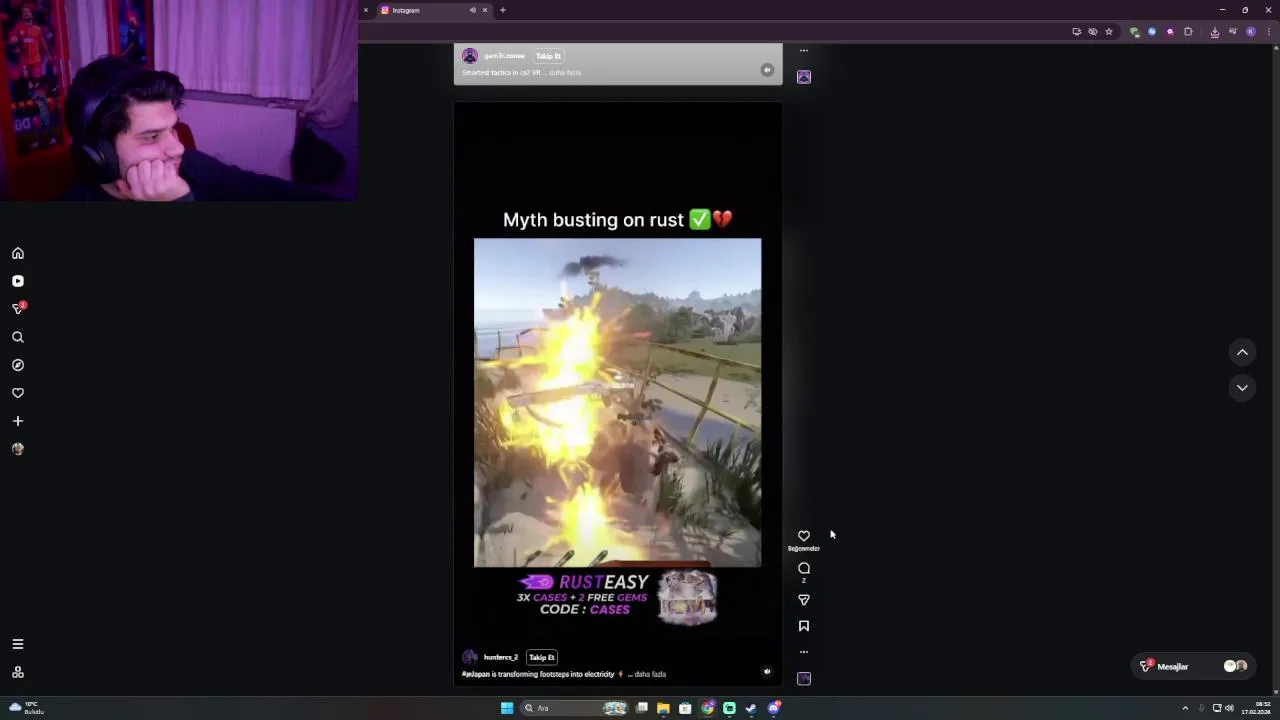
Task: Click the install app icon in address bar
Action: coord(1077,32)
